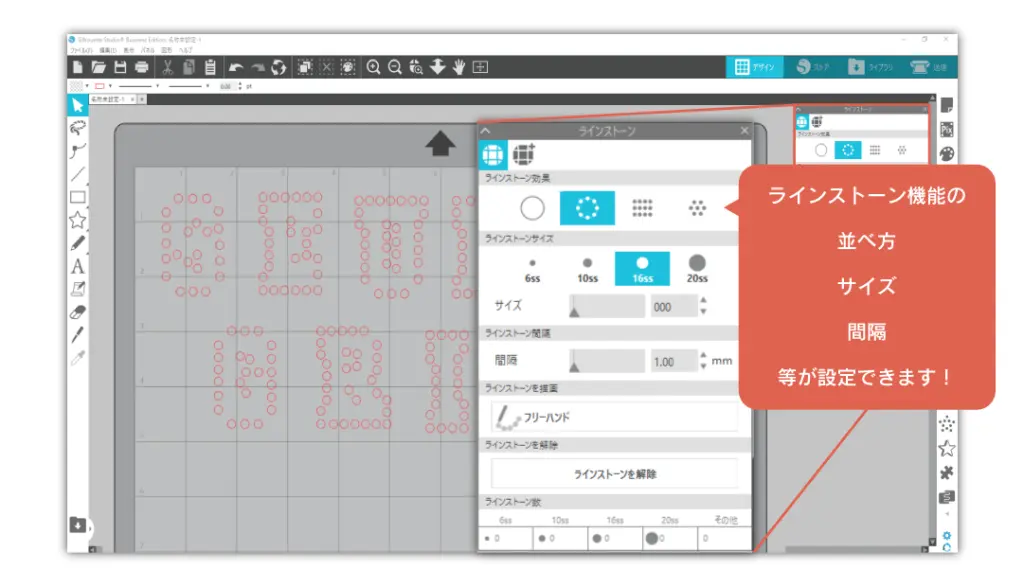Increase the 間隔 spacing value with up arrow
Viewport: 1024px width, 588px height.
coord(703,355)
